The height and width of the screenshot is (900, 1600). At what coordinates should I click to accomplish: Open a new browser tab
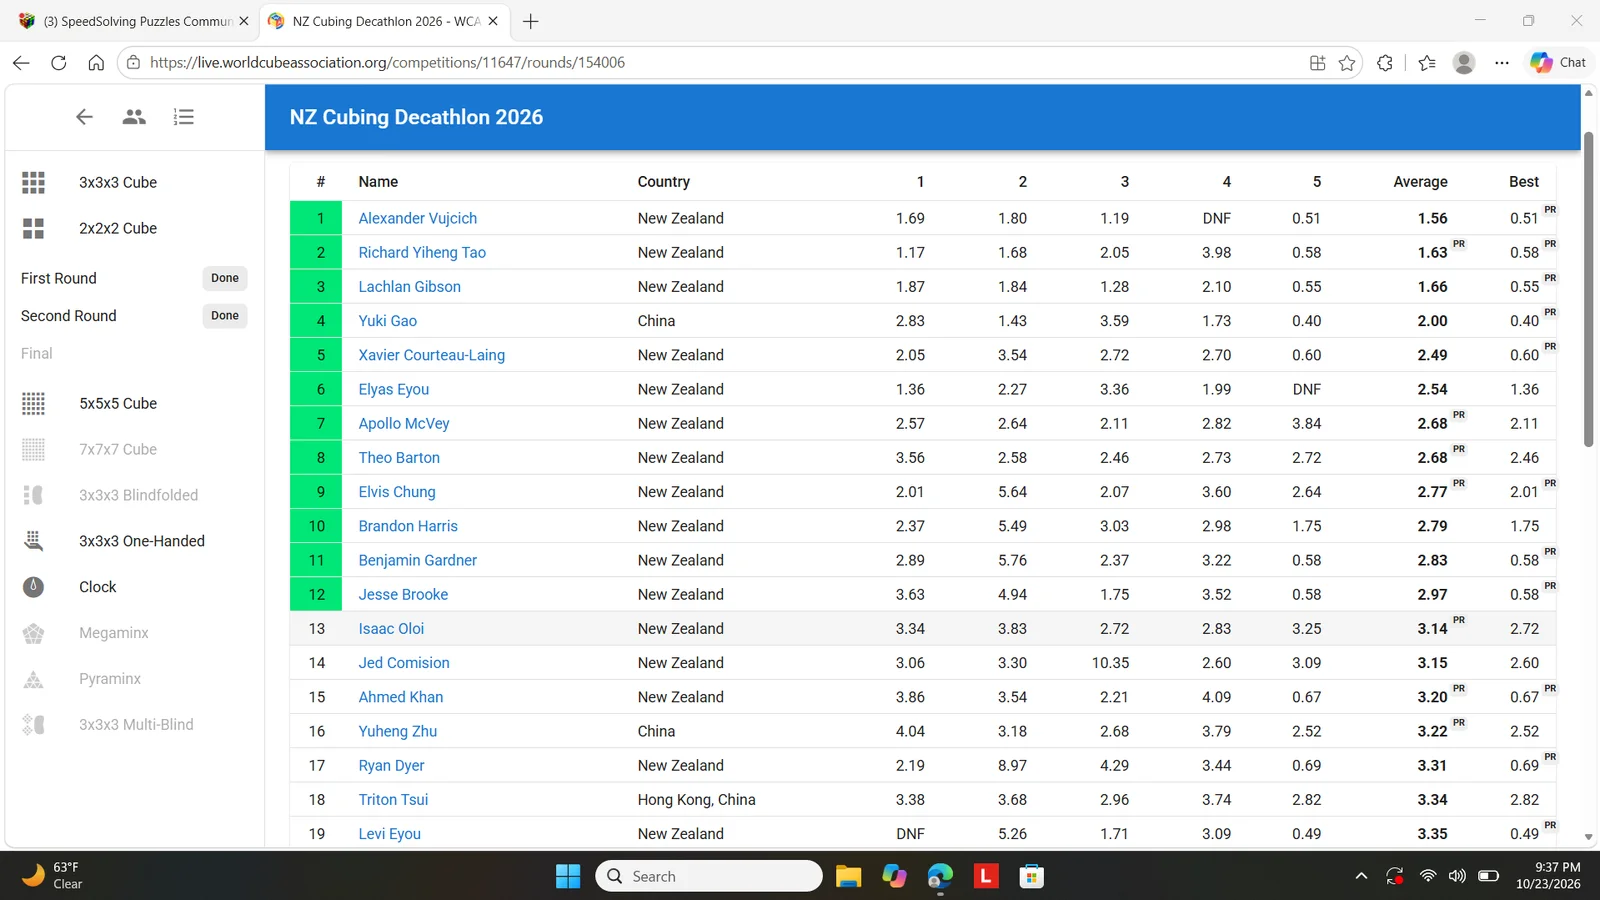531,21
